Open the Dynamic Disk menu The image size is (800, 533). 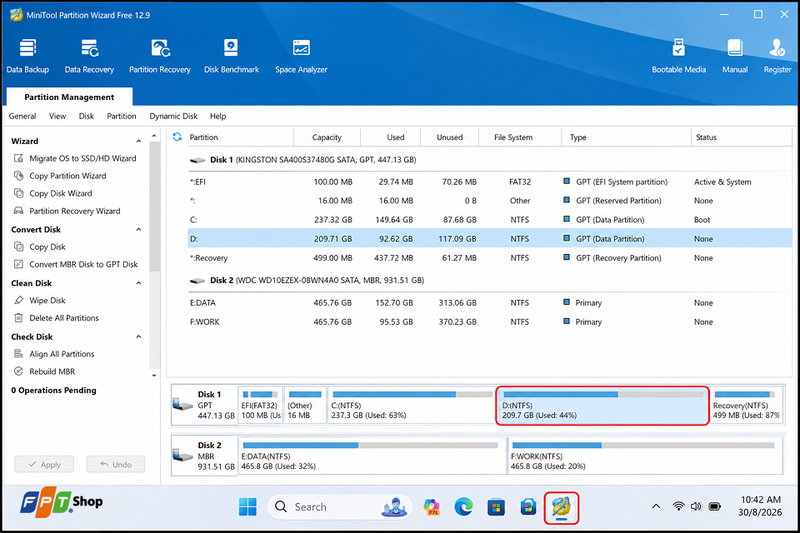click(173, 116)
